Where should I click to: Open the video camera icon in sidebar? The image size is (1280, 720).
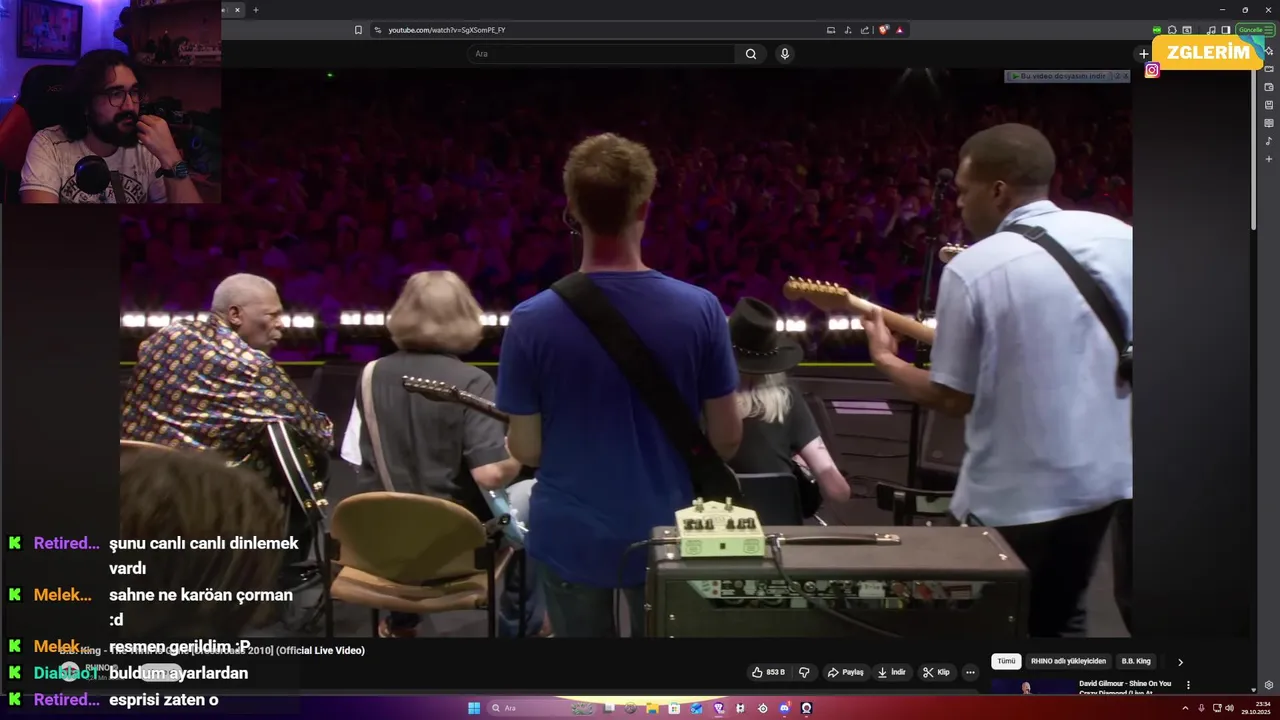[1269, 69]
